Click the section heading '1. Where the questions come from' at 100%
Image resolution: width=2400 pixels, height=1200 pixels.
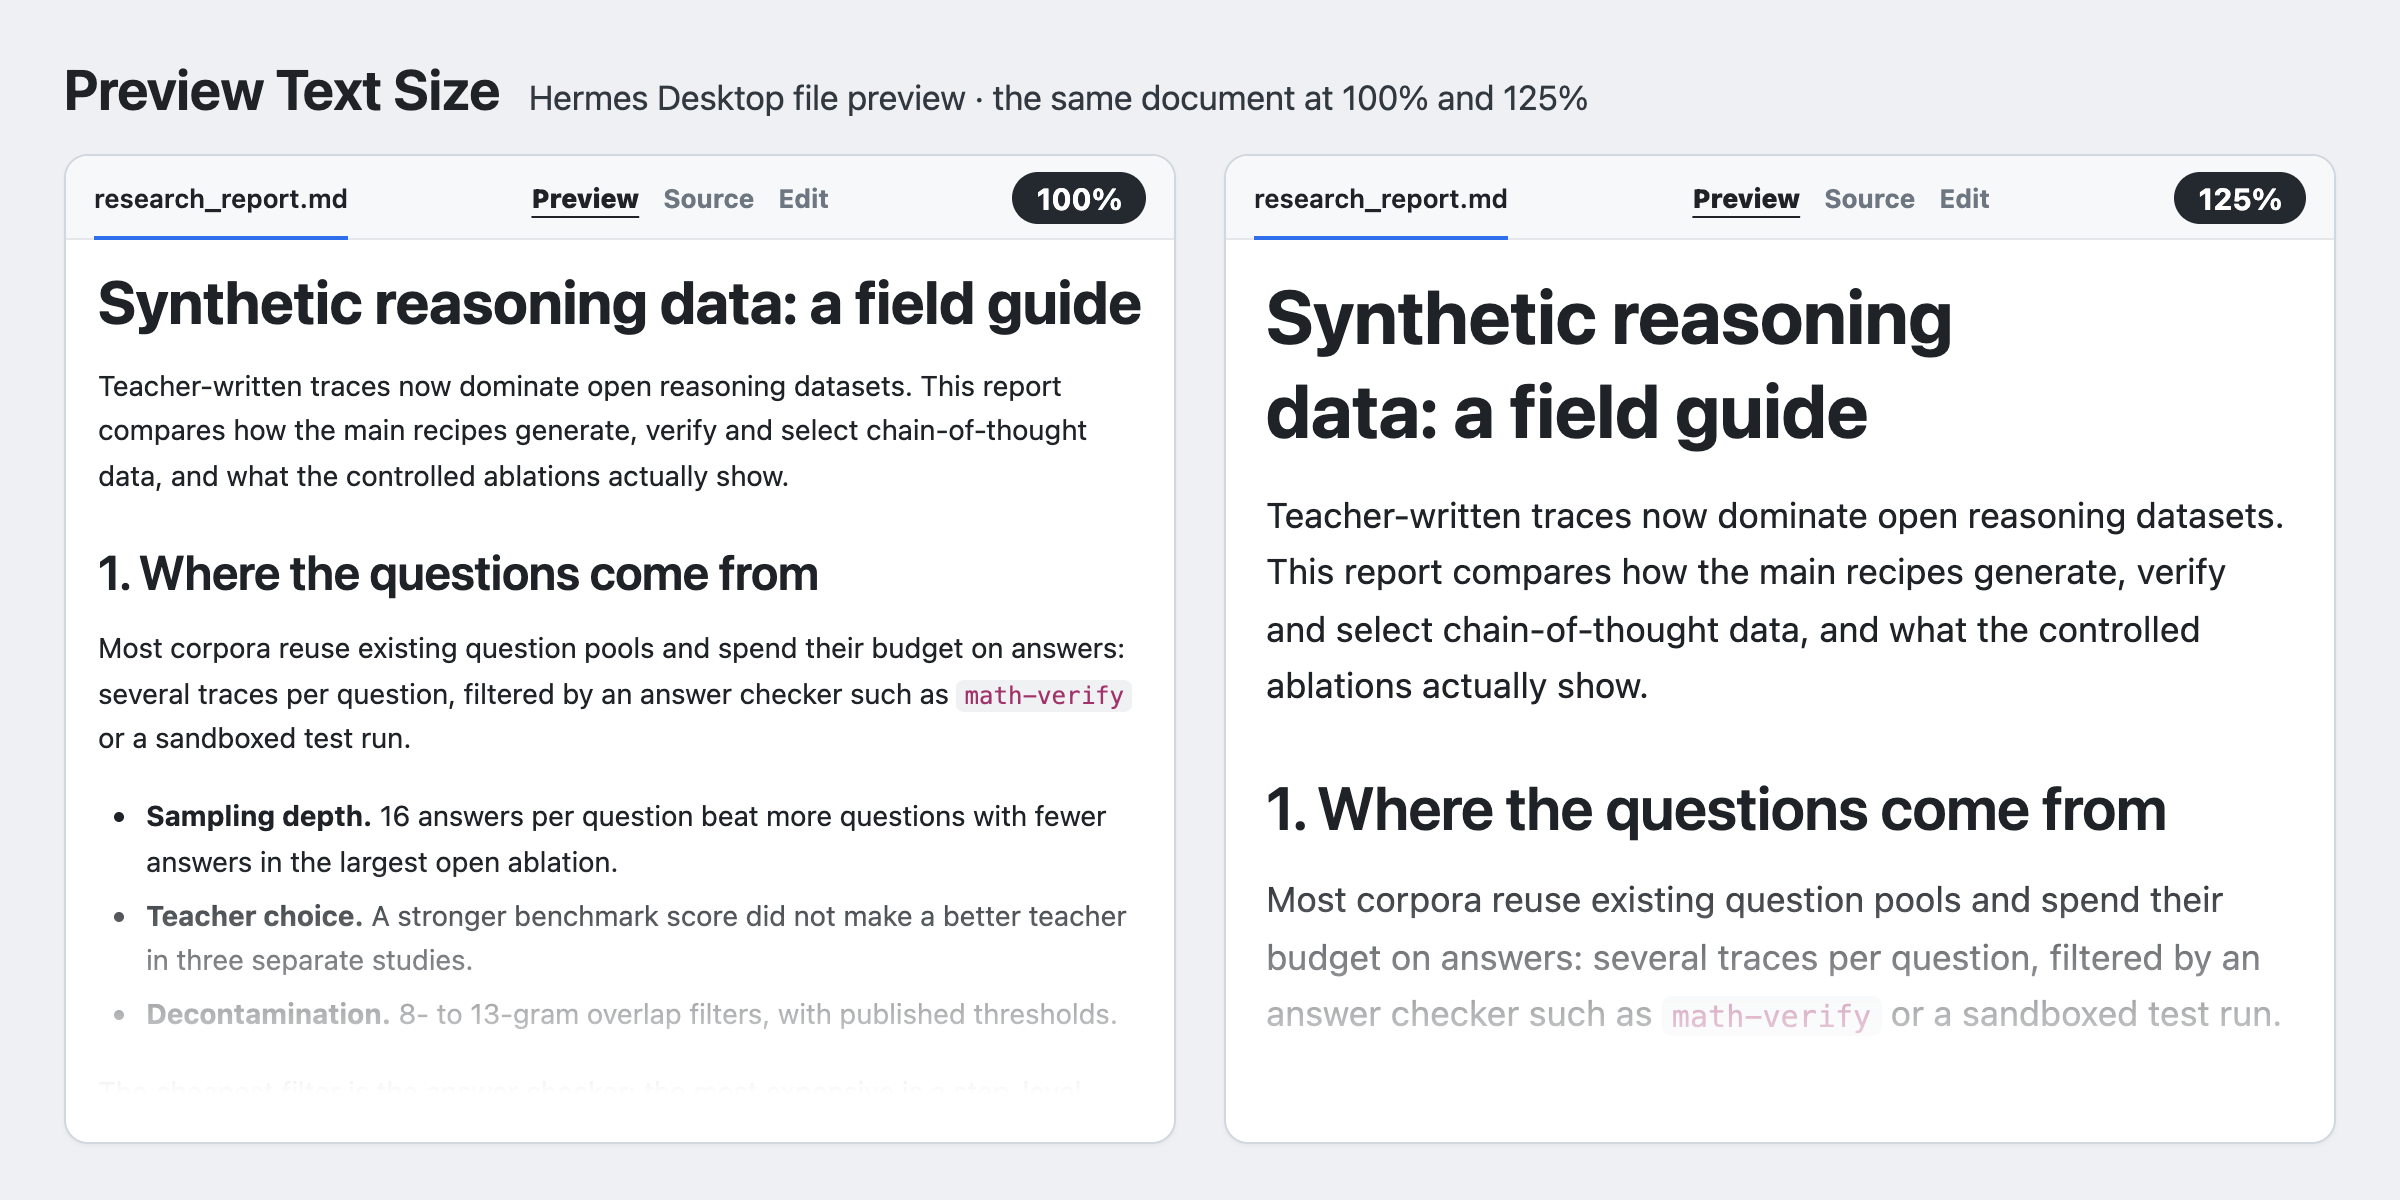[x=458, y=574]
